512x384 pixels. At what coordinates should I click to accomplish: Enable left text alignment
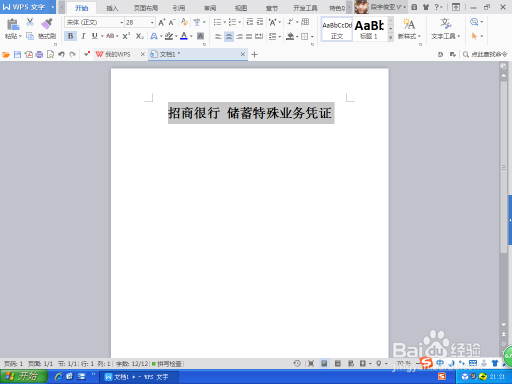pos(218,36)
